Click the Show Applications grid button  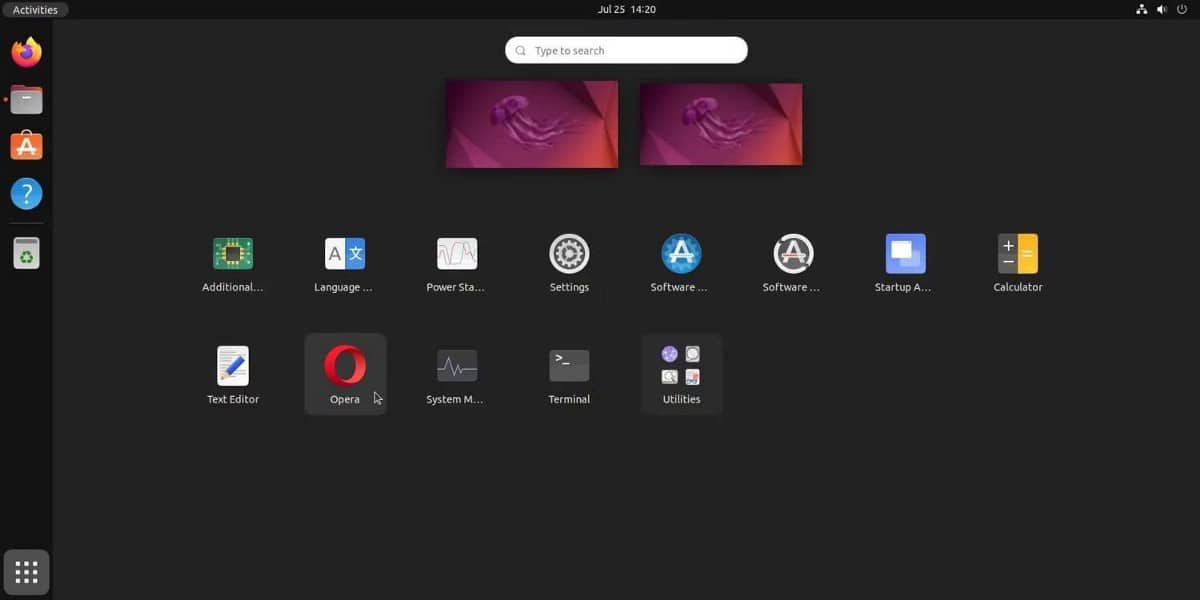26,571
